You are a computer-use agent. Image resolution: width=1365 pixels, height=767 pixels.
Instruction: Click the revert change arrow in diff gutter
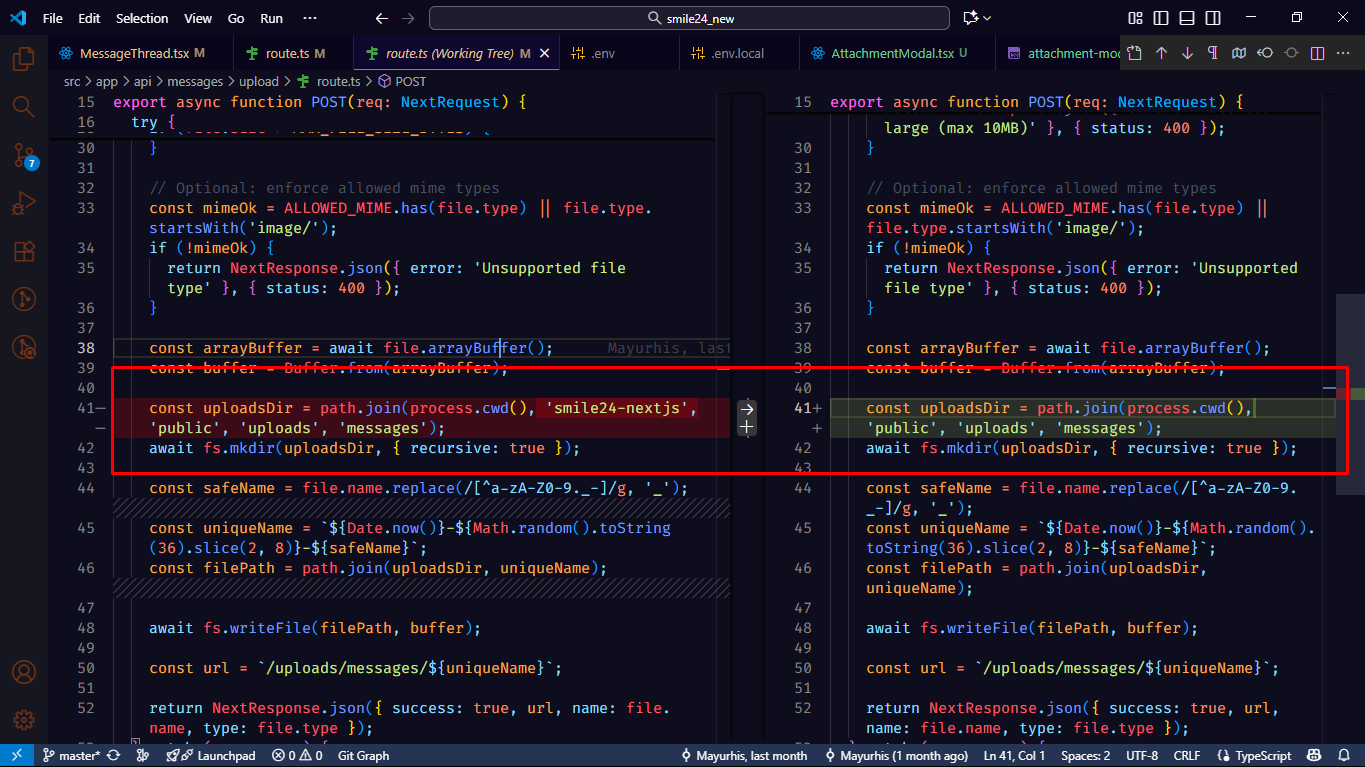pyautogui.click(x=747, y=408)
